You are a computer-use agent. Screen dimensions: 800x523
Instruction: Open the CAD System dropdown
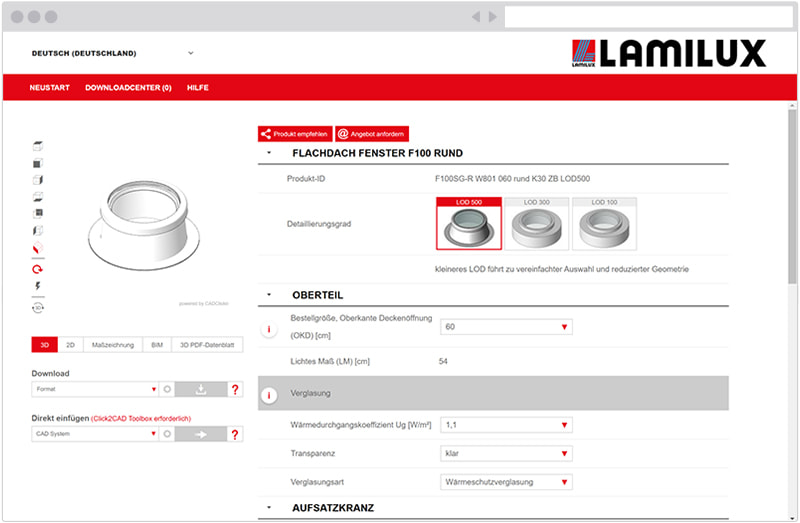tap(95, 434)
